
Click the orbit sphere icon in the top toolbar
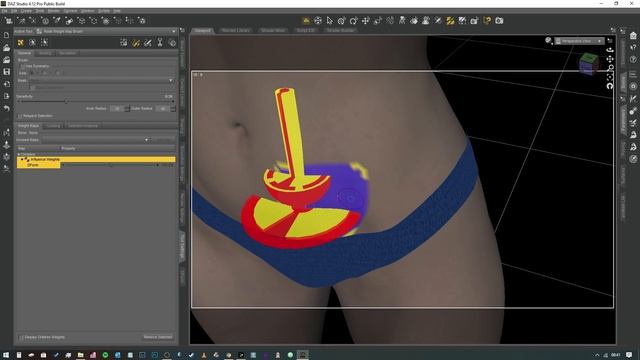pyautogui.click(x=318, y=20)
